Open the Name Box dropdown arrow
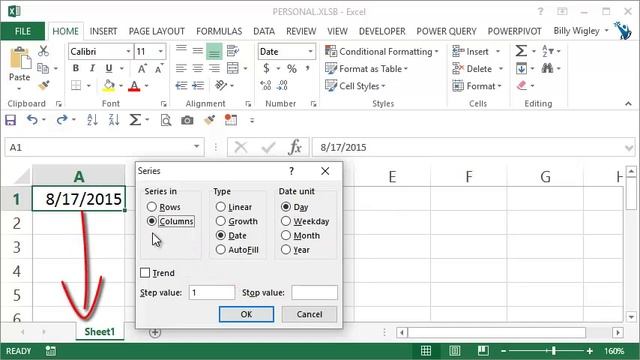The image size is (640, 360). pyautogui.click(x=196, y=147)
